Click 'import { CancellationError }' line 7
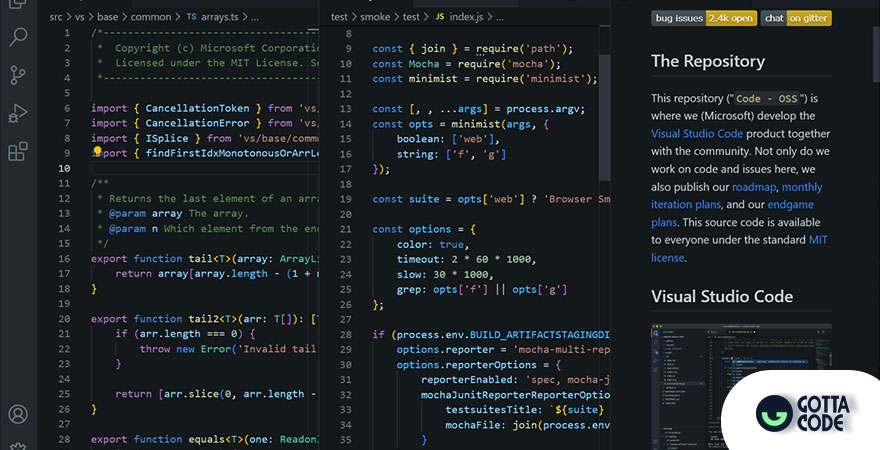The image size is (880, 450). (x=176, y=123)
